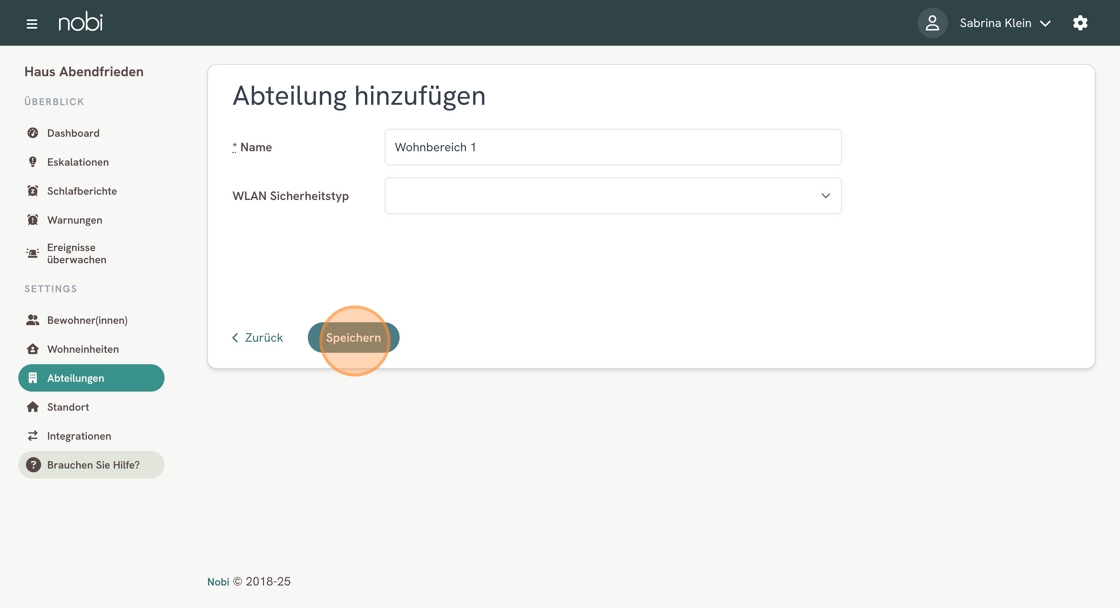Click the user avatar icon
Viewport: 1120px width, 608px height.
932,23
